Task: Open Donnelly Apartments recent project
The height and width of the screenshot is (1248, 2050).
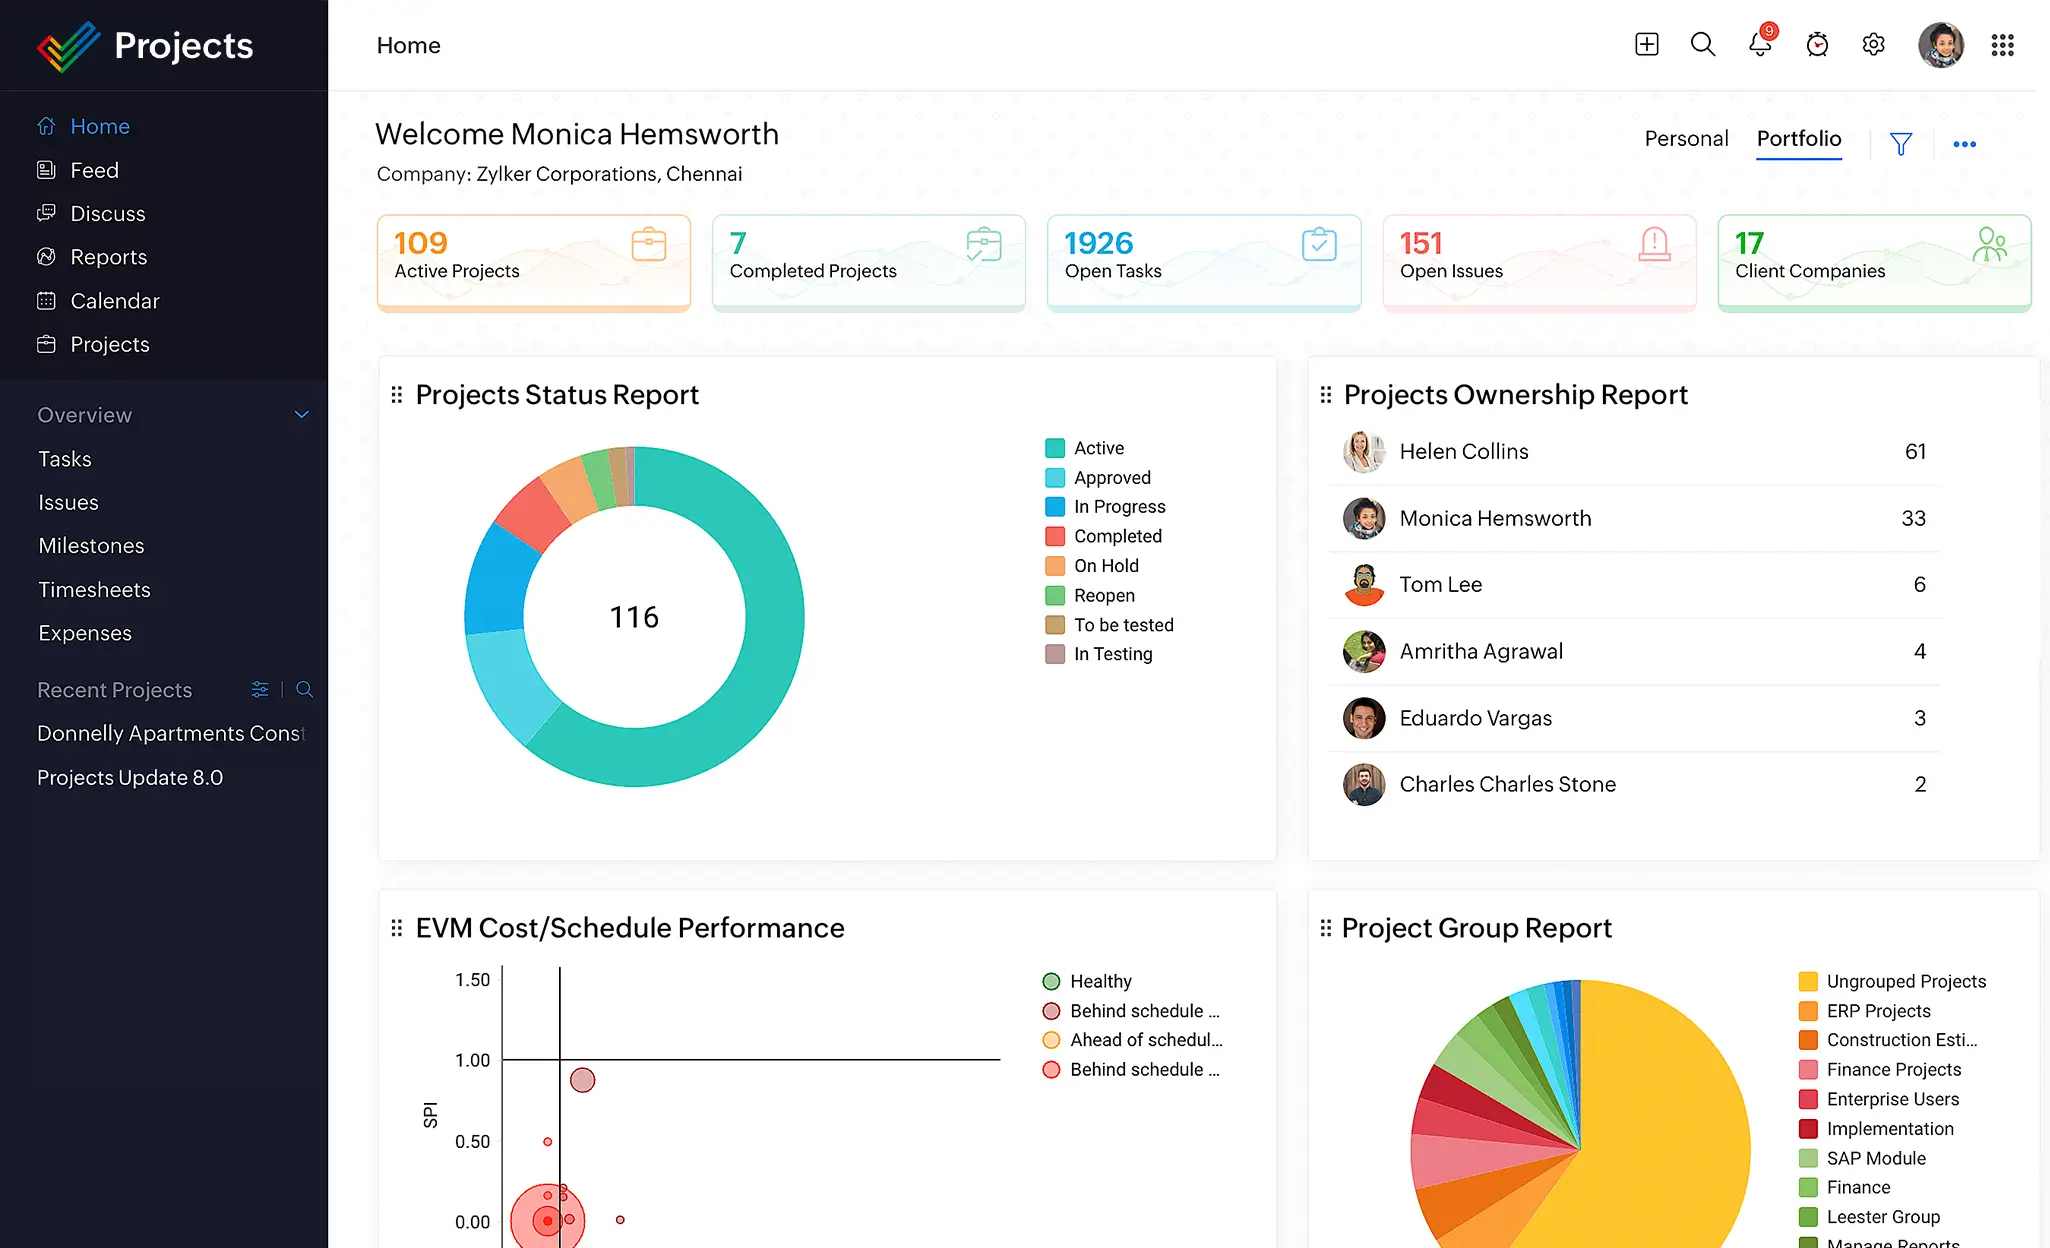Action: pyautogui.click(x=170, y=734)
